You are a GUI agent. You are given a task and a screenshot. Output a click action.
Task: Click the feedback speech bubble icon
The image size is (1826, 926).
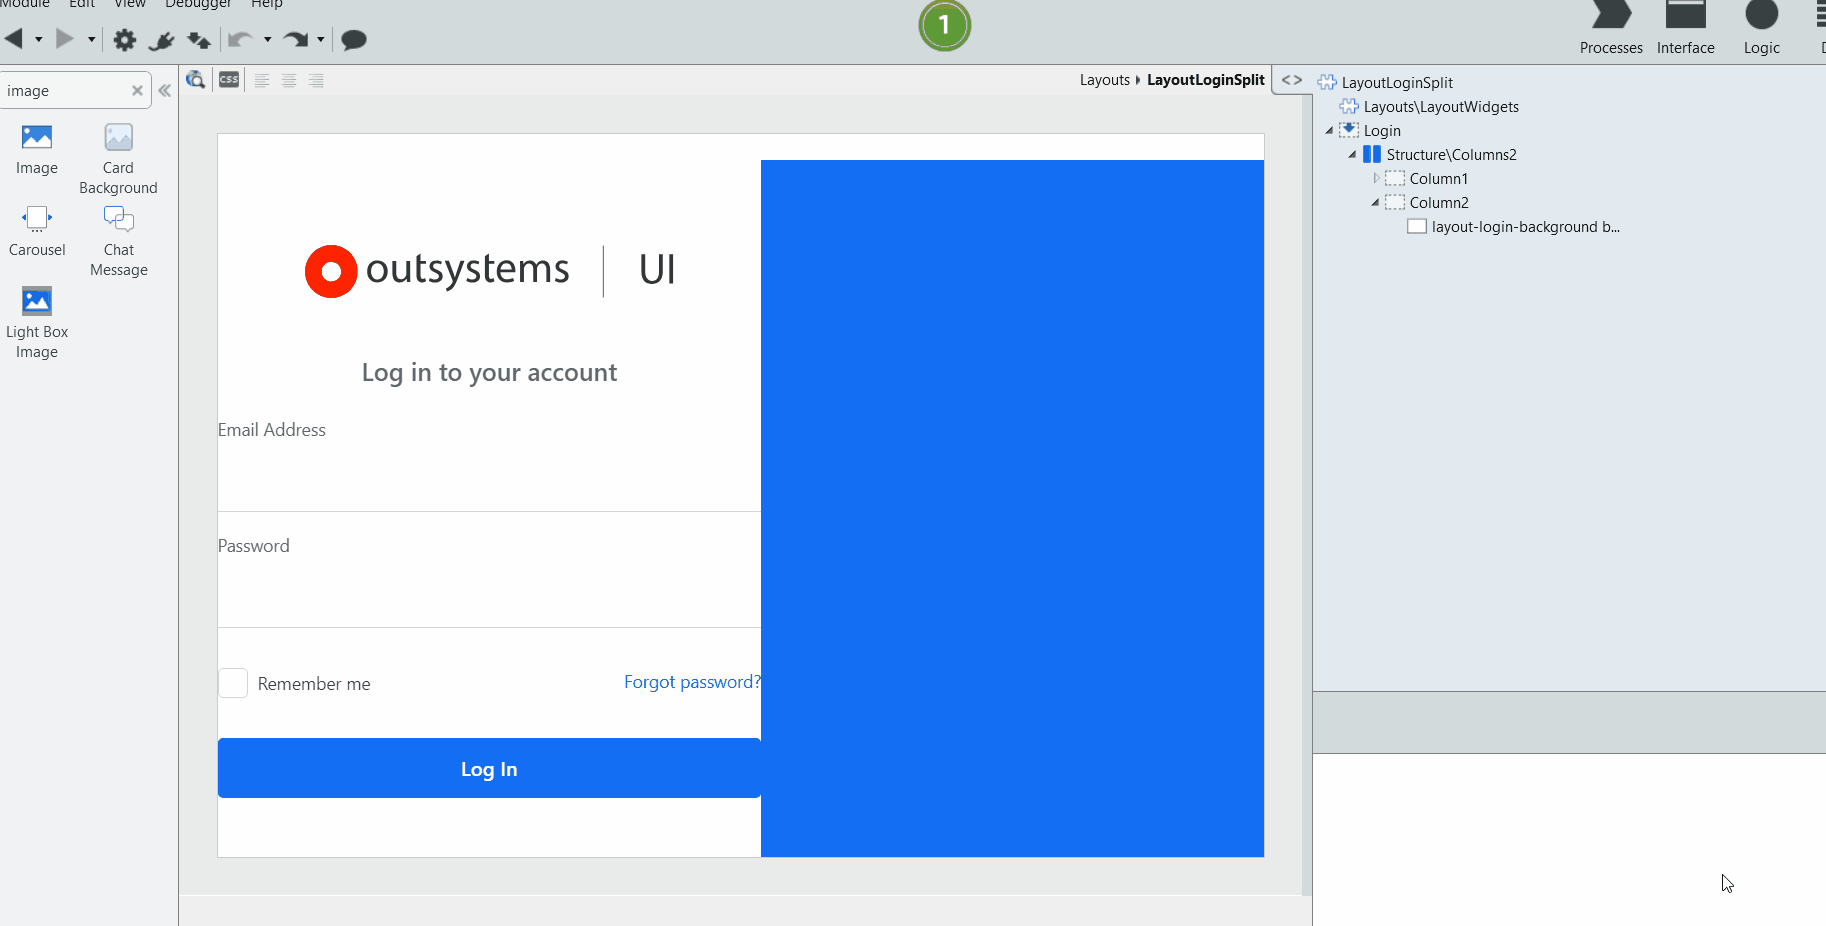[x=354, y=40]
